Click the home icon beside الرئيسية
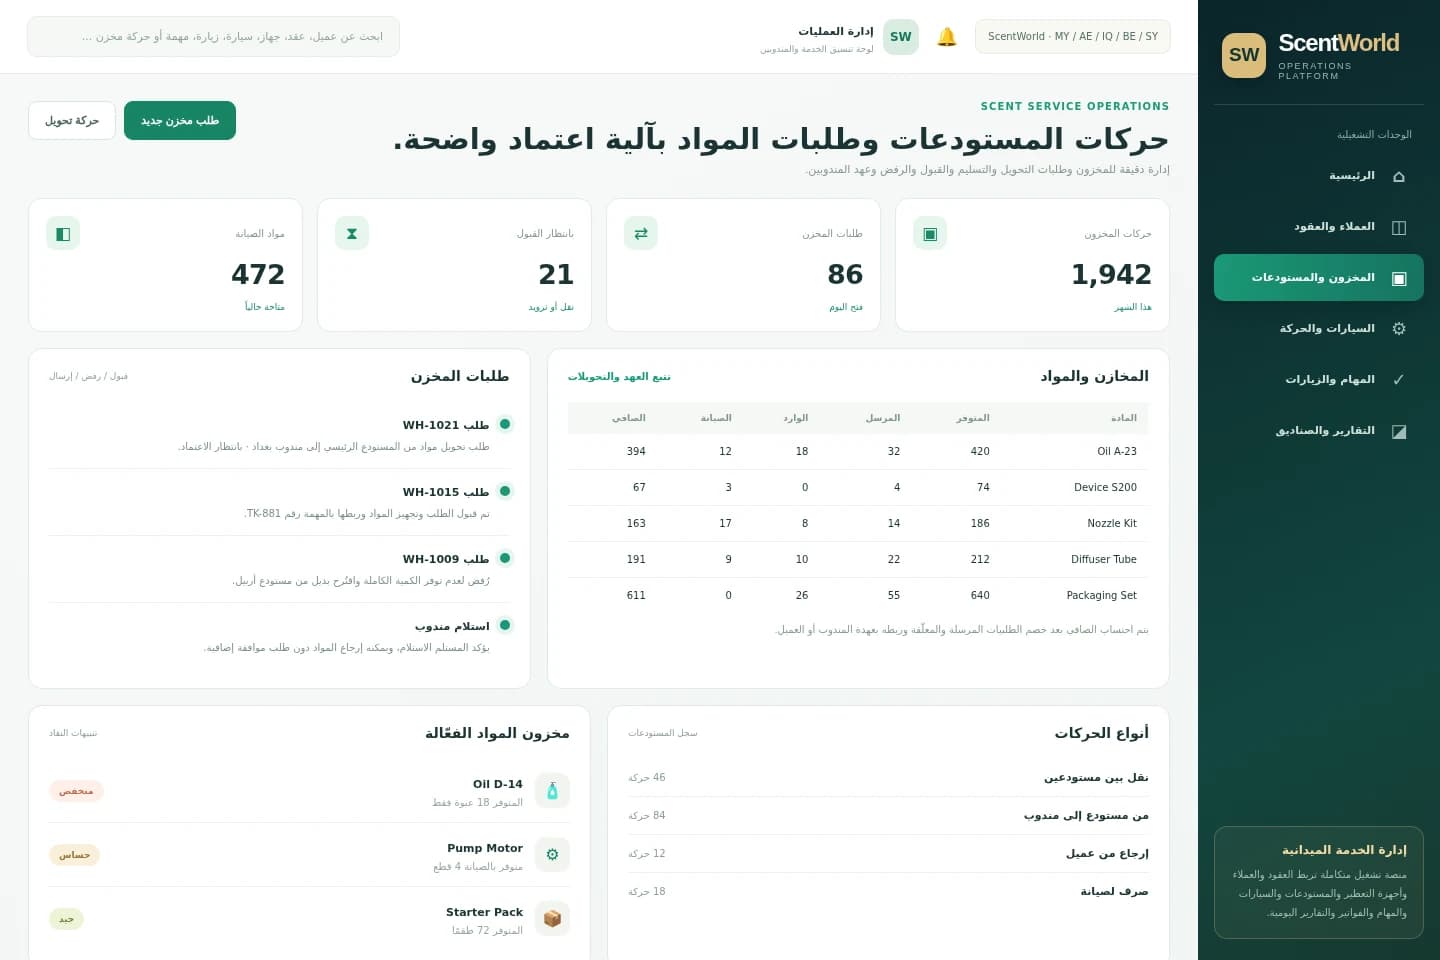 [x=1399, y=176]
